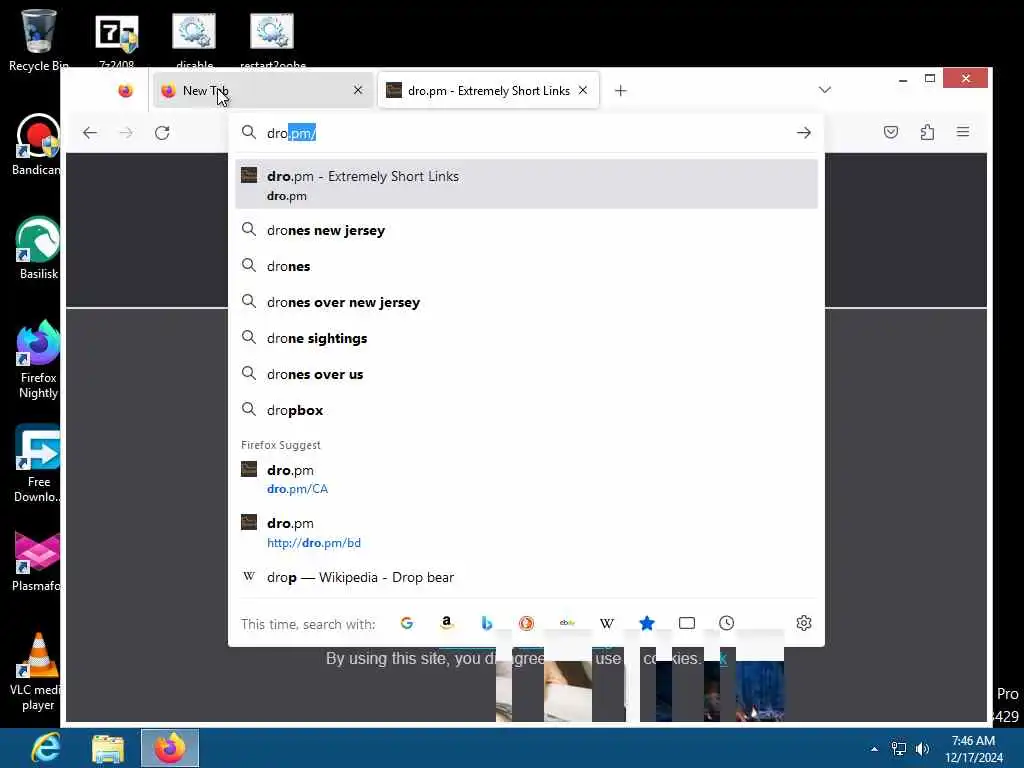
Task: Select the pinned Firefox tab
Action: pyautogui.click(x=125, y=91)
